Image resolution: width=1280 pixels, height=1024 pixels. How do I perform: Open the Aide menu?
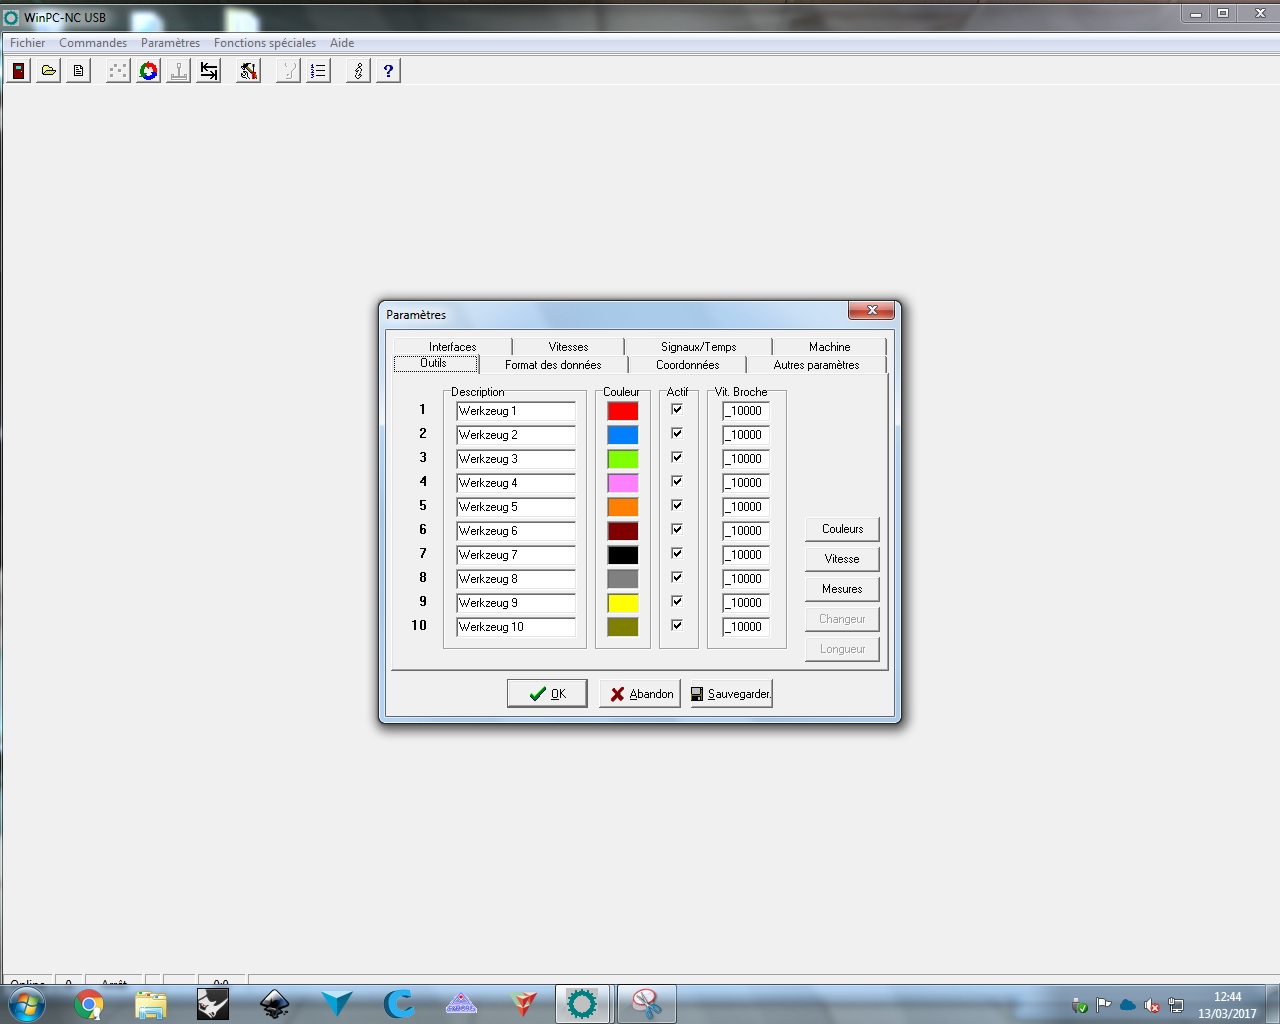tap(342, 43)
